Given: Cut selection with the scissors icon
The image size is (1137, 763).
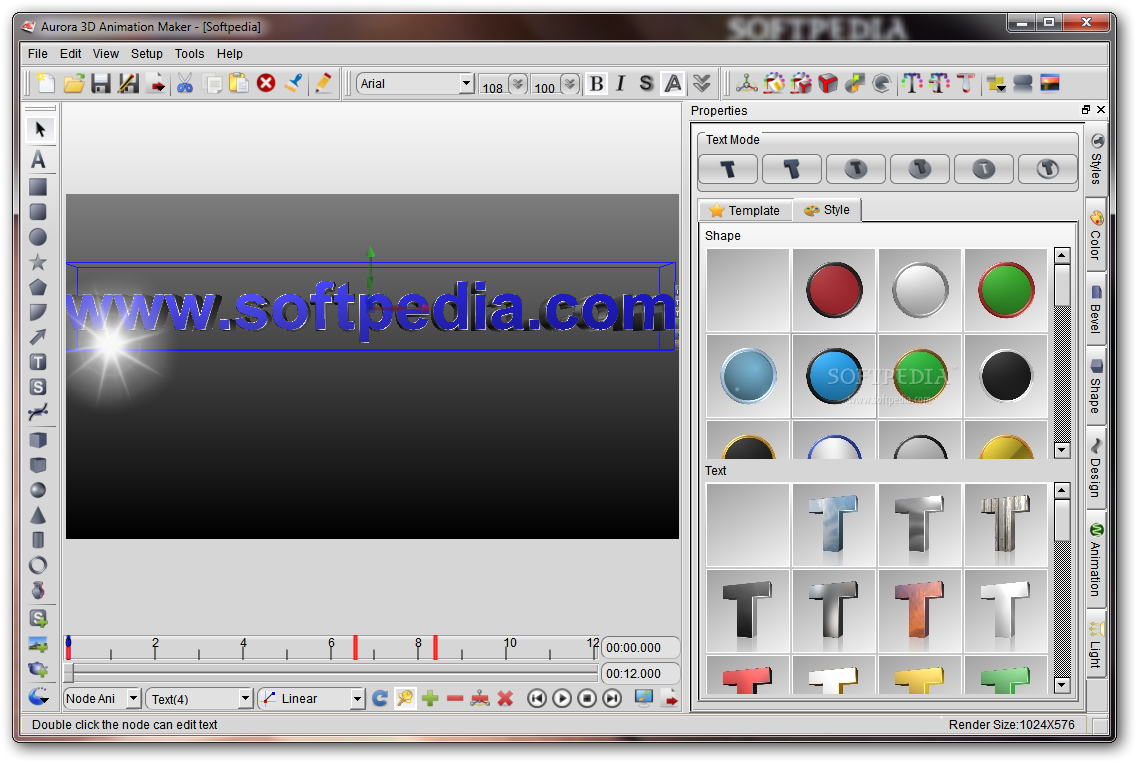Looking at the screenshot, I should tap(185, 83).
